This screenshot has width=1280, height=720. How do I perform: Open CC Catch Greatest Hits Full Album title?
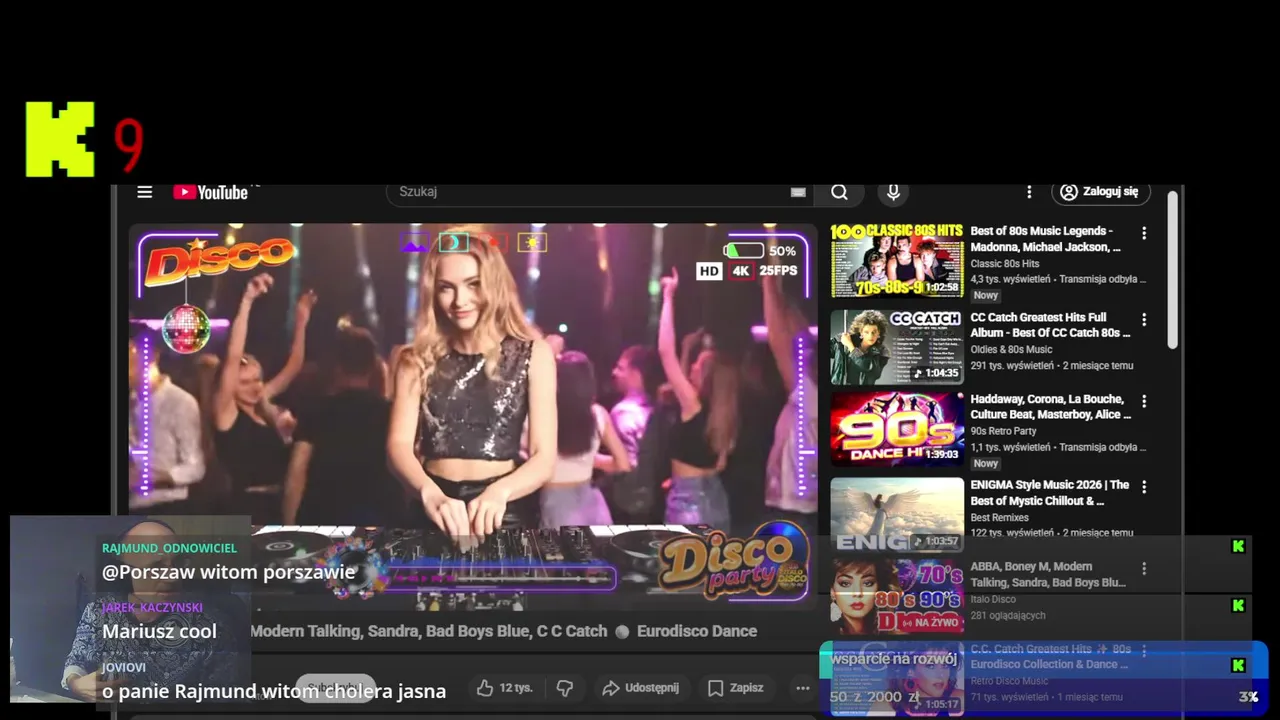pyautogui.click(x=1050, y=325)
